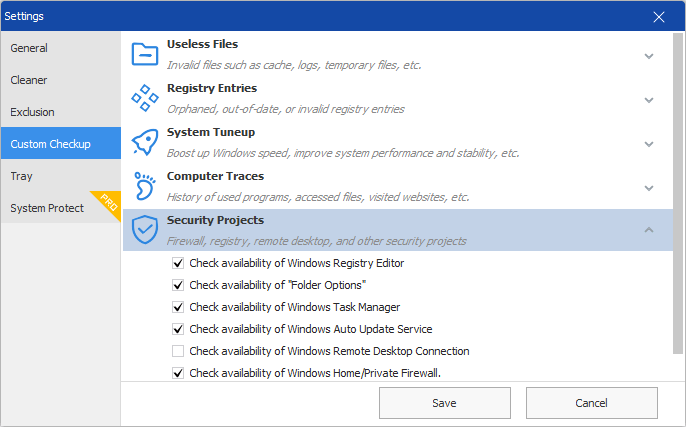Toggle Windows Task Manager availability check
Viewport: 686px width, 427px height.
point(178,307)
